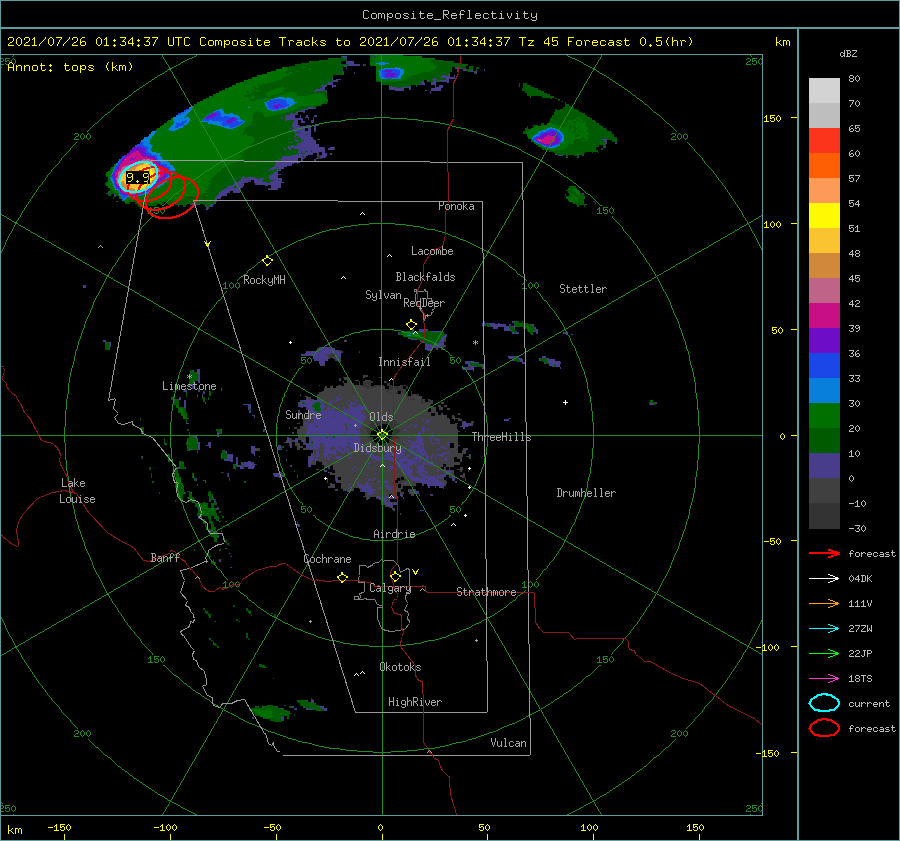
Task: Click the Strathmore label
Action: pos(487,592)
